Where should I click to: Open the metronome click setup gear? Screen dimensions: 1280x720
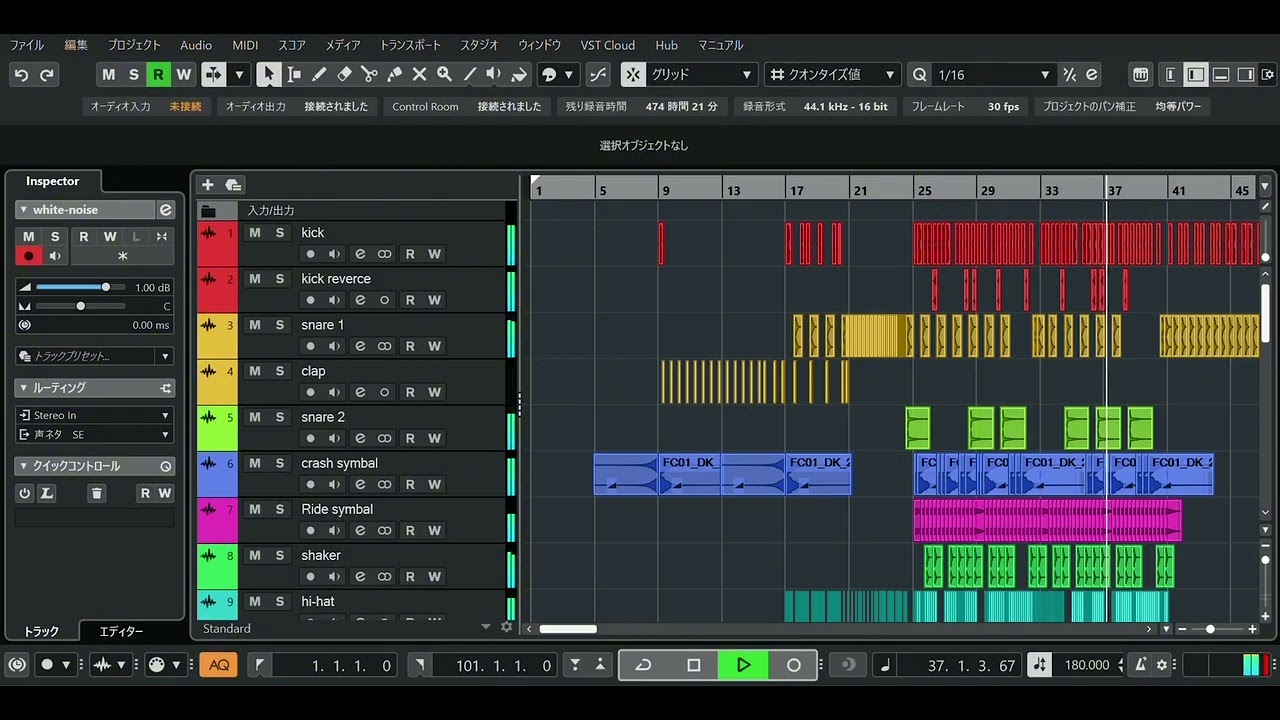(x=1162, y=665)
